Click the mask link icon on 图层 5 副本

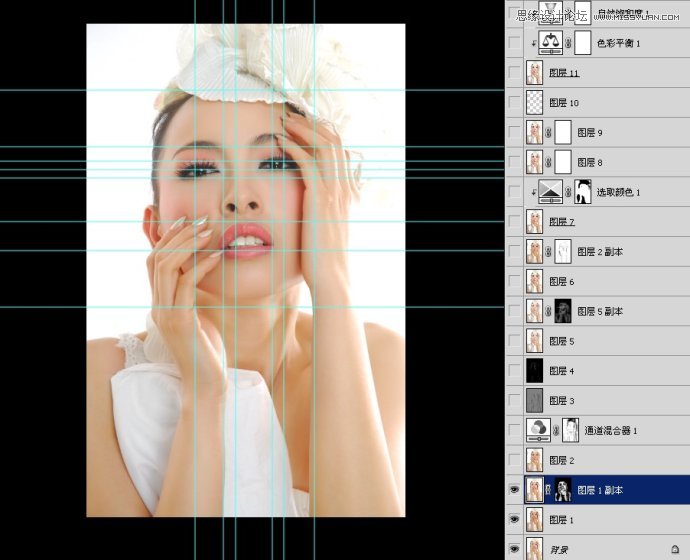click(548, 311)
